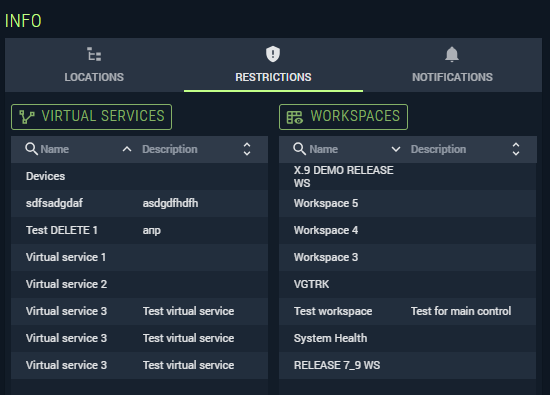Switch to the Notifications tab
550x395 pixels.
pos(452,65)
